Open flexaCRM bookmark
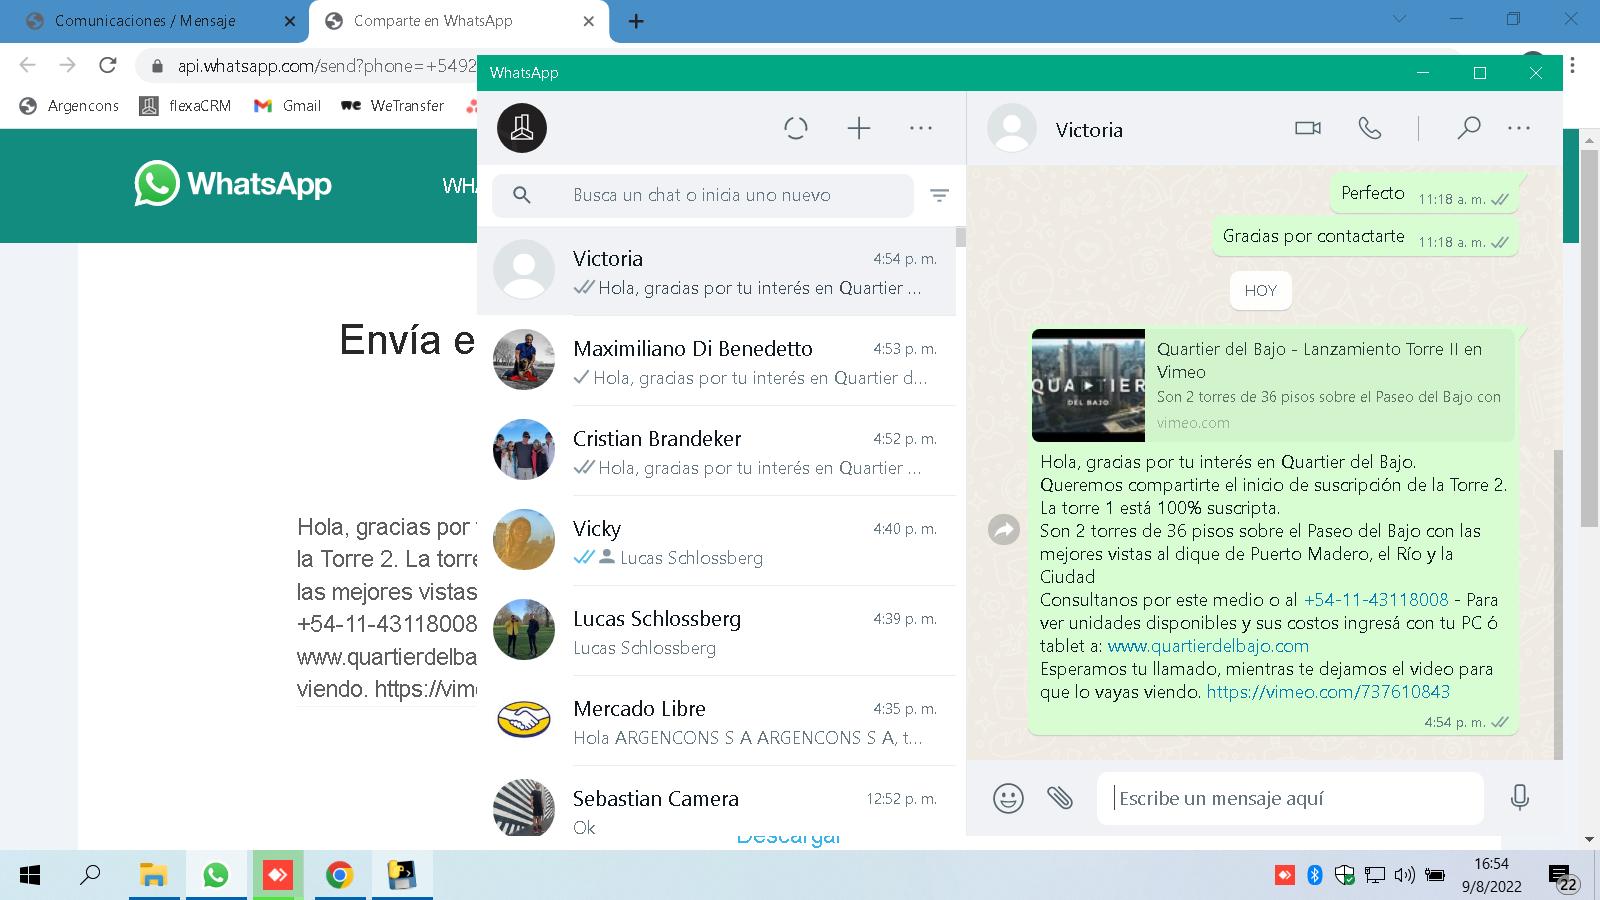 [x=186, y=105]
